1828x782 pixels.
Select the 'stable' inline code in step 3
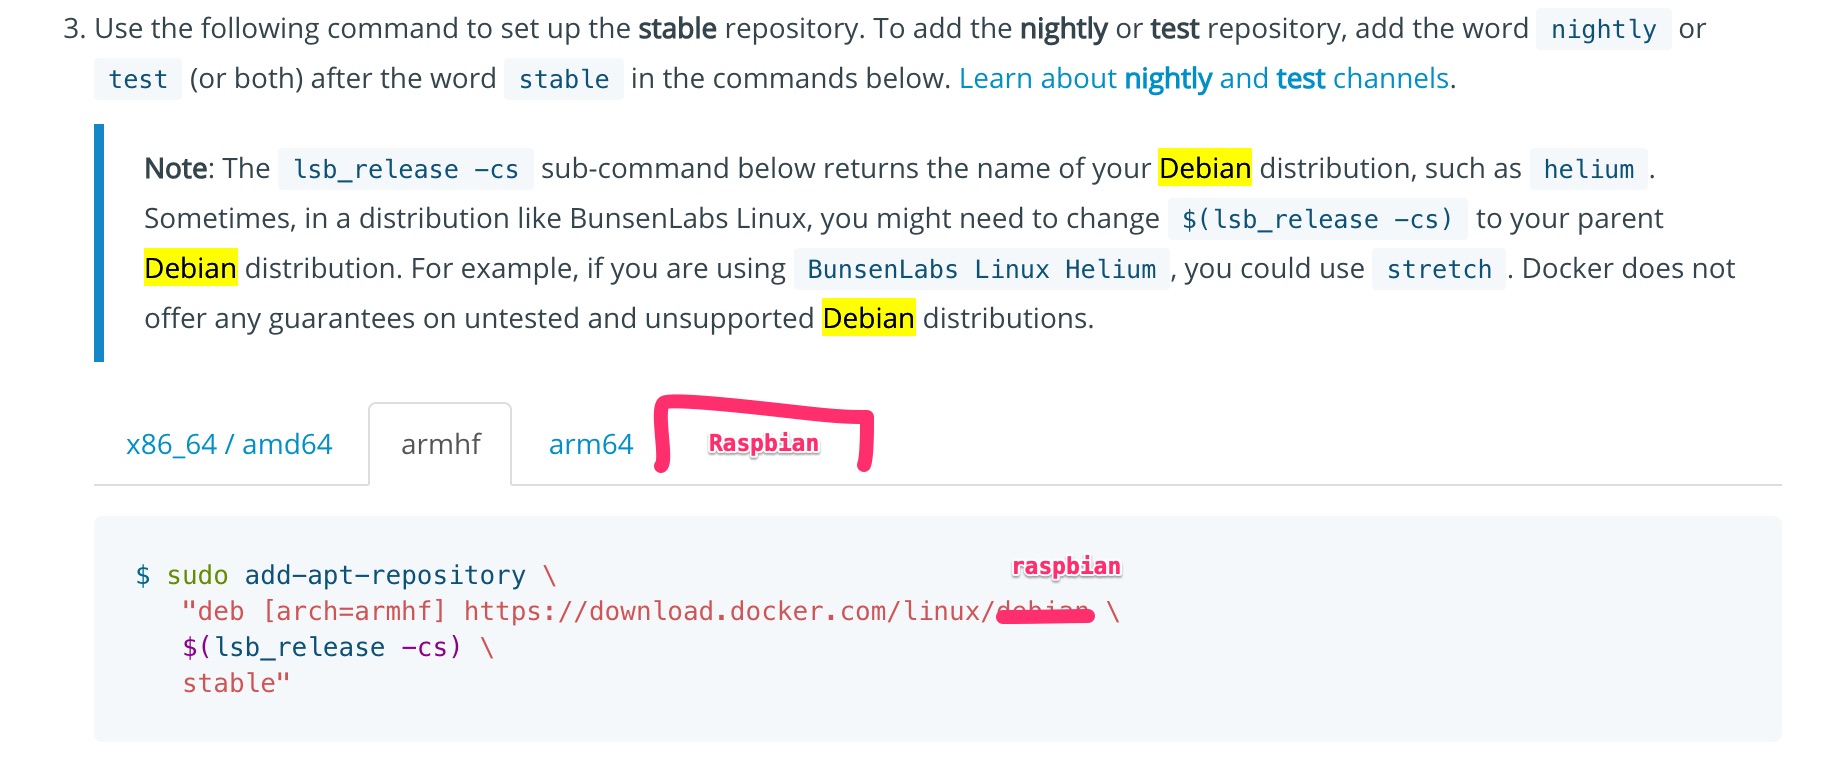pos(563,79)
